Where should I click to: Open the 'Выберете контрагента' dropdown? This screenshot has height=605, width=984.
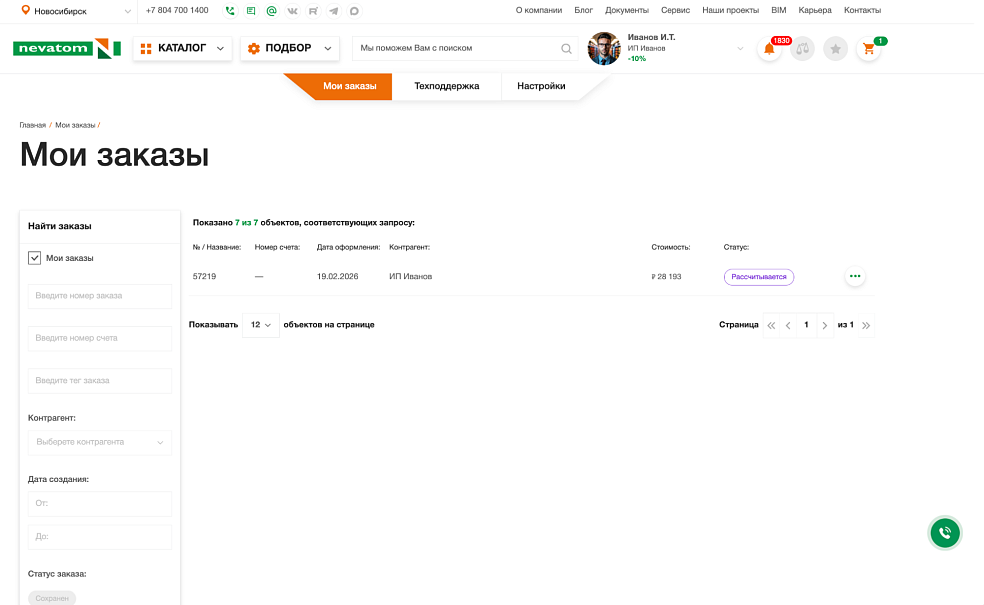(x=99, y=442)
